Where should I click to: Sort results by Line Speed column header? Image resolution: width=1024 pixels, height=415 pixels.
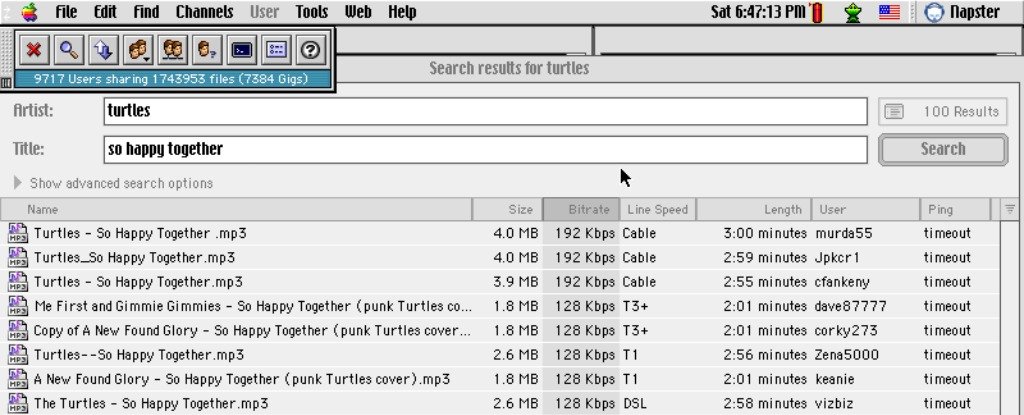tap(658, 210)
